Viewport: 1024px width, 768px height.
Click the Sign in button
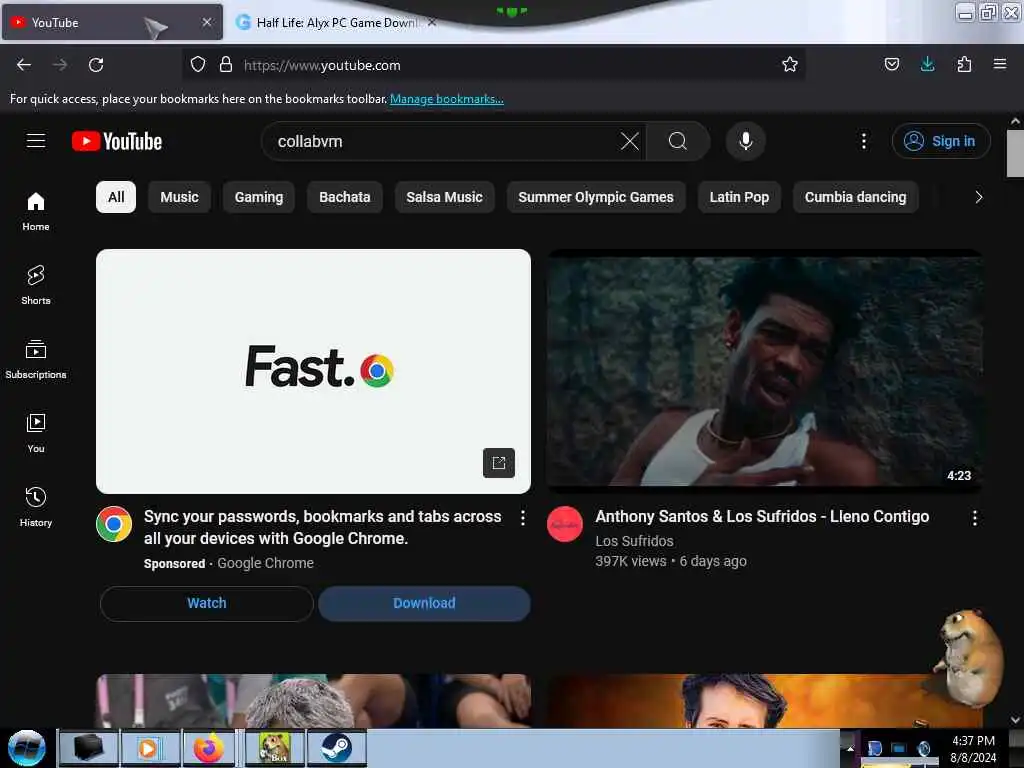(941, 141)
